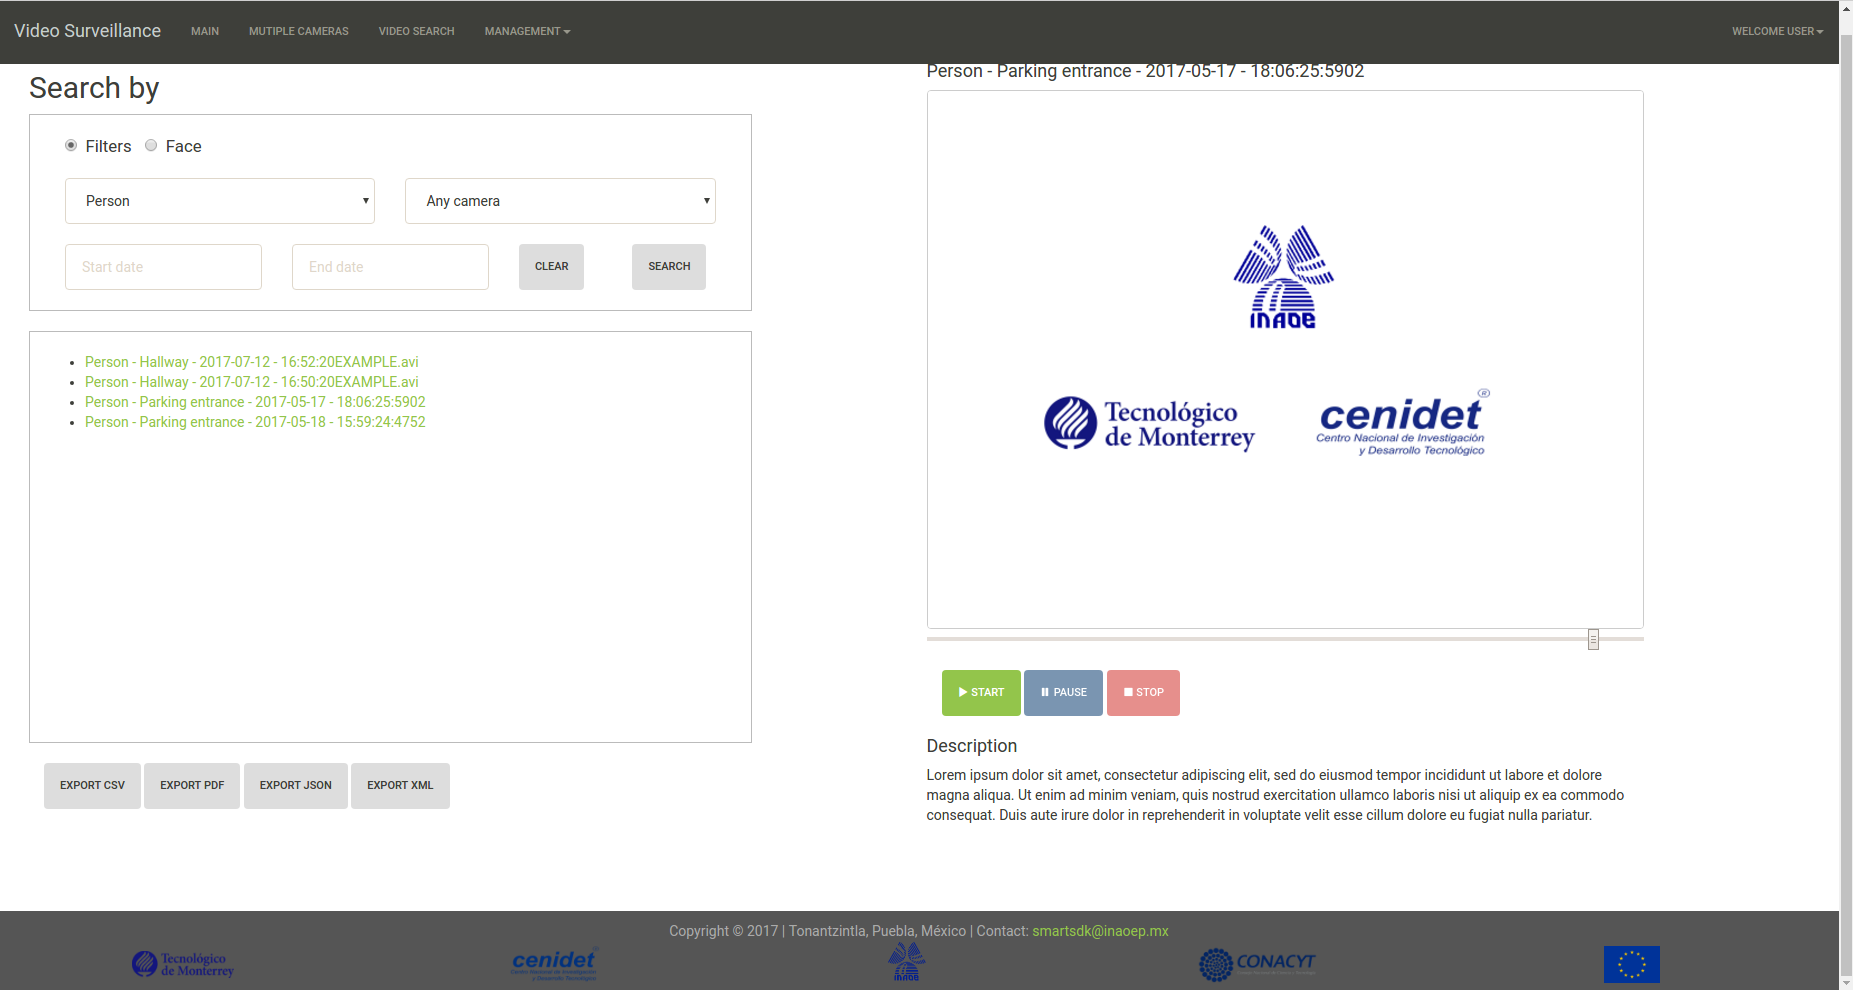Open Parking entrance 2017-05-17 result
This screenshot has height=990, width=1853.
point(255,402)
